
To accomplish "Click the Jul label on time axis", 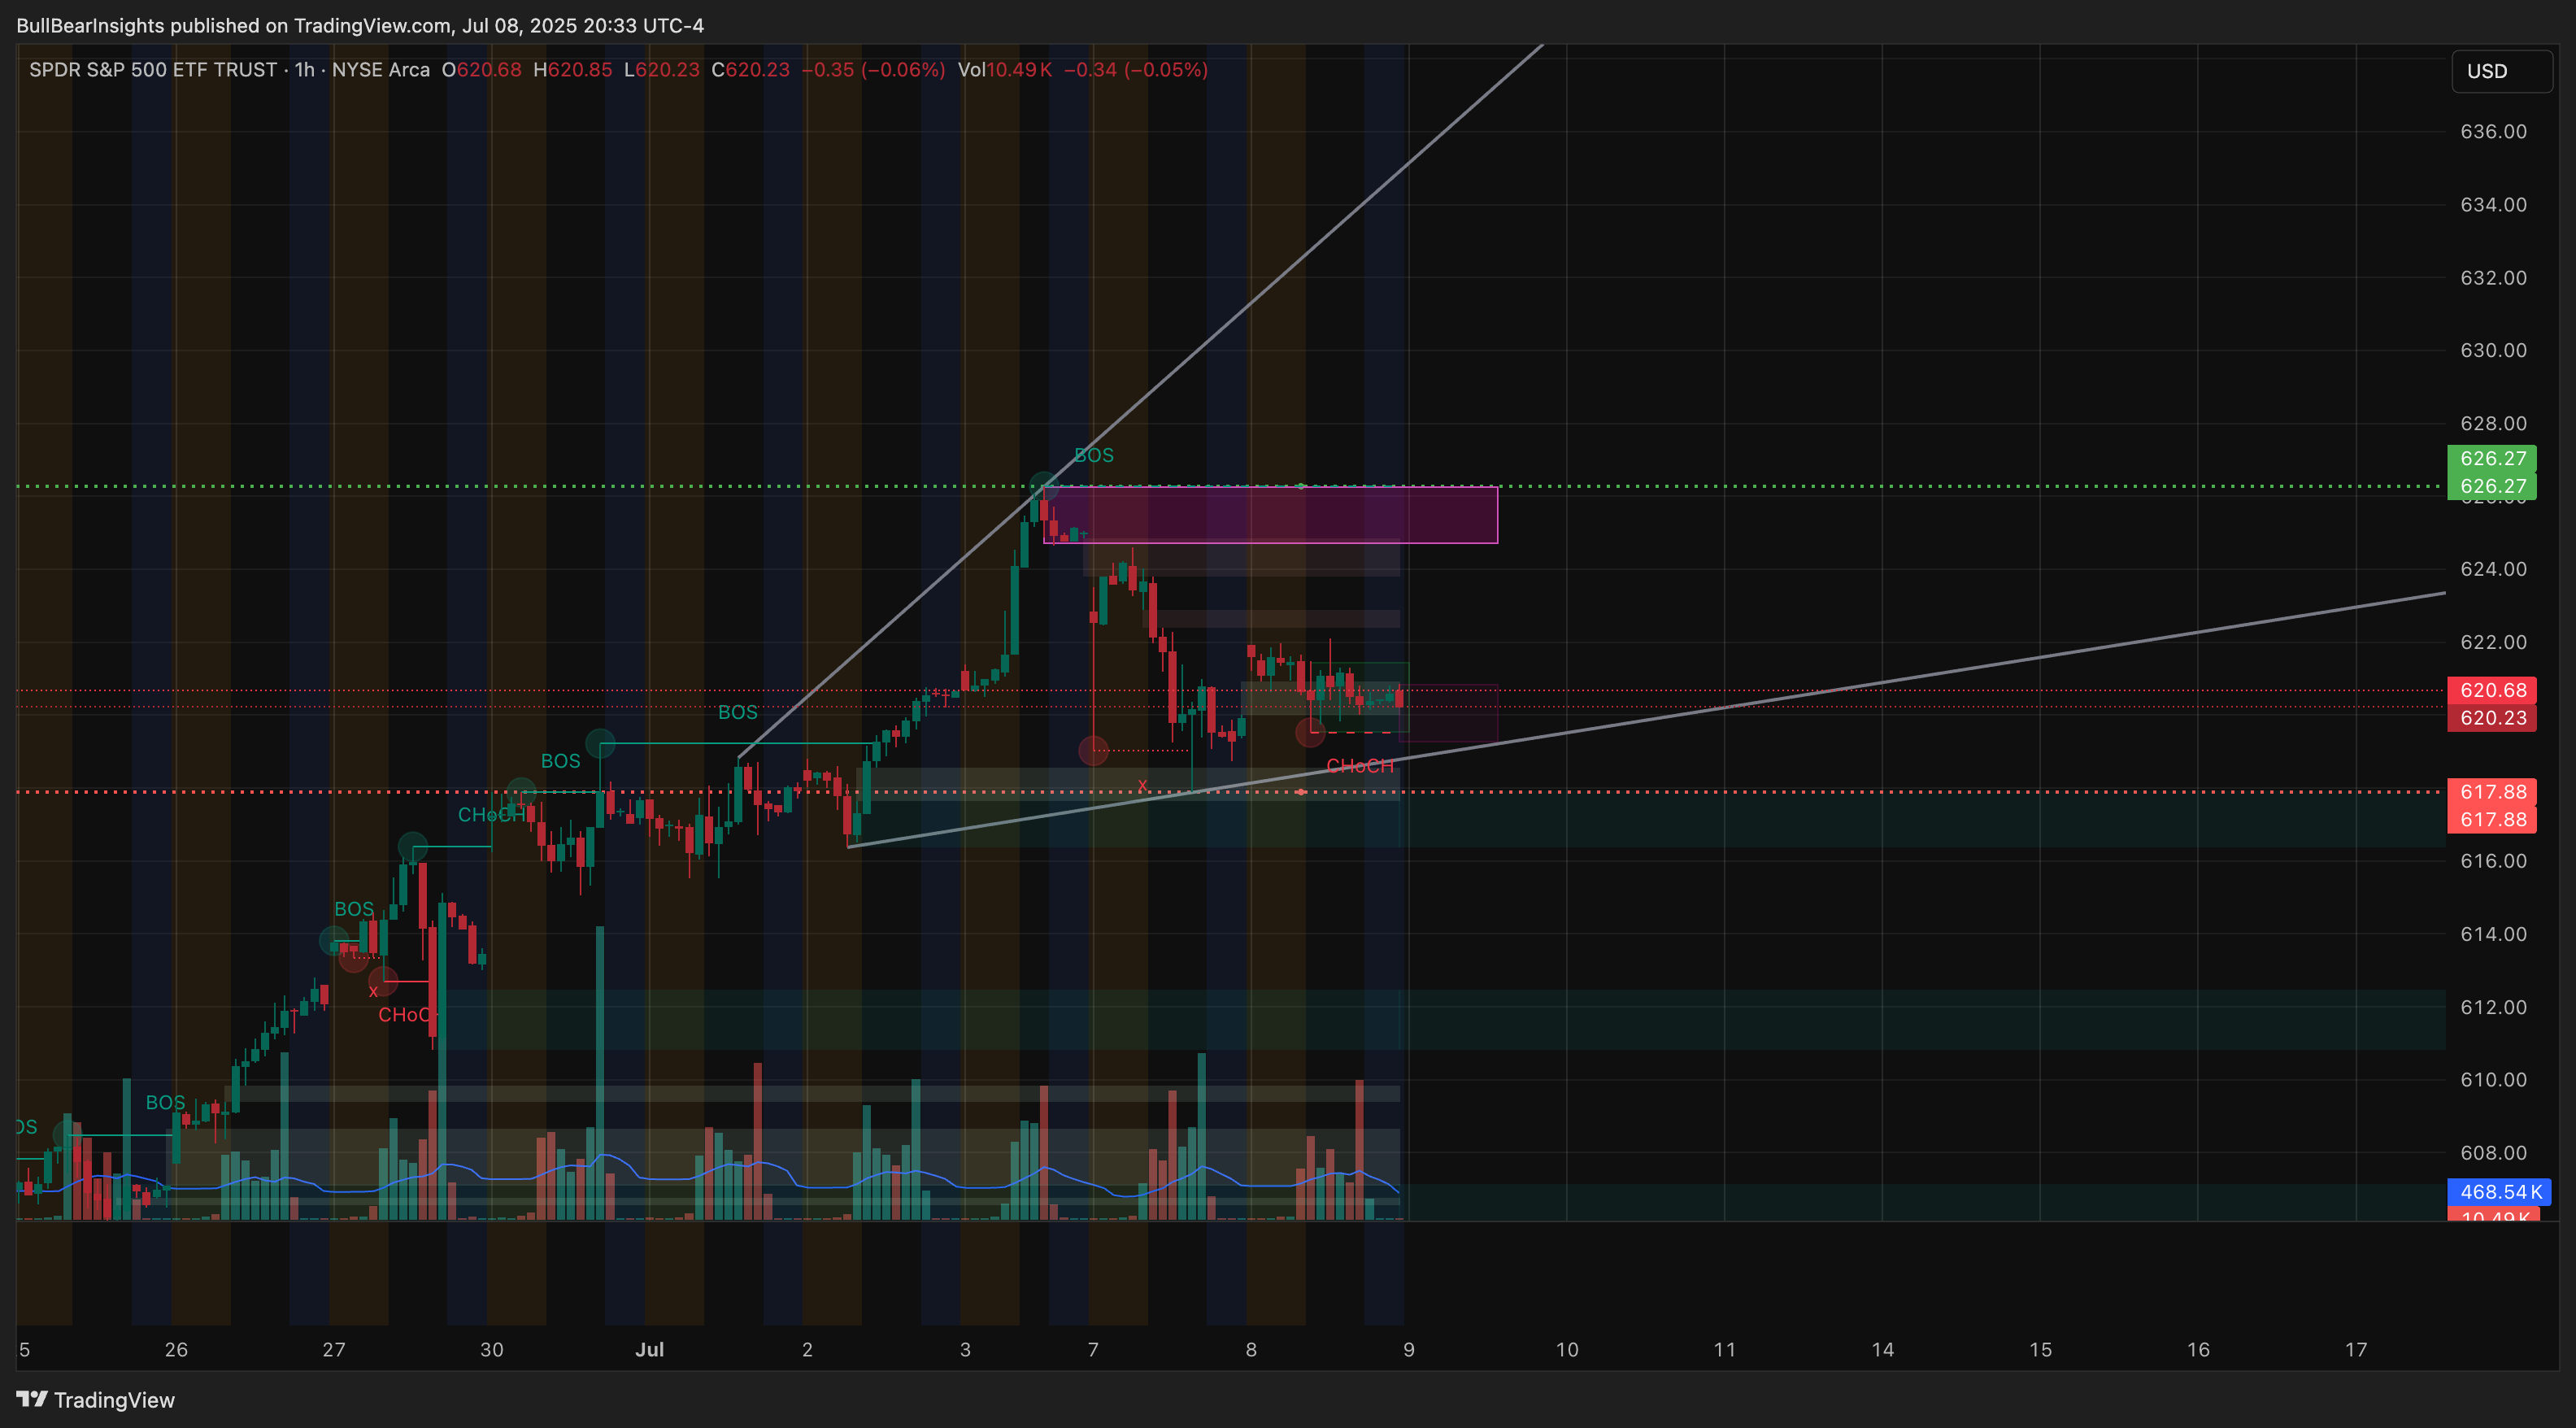I will click(x=650, y=1349).
